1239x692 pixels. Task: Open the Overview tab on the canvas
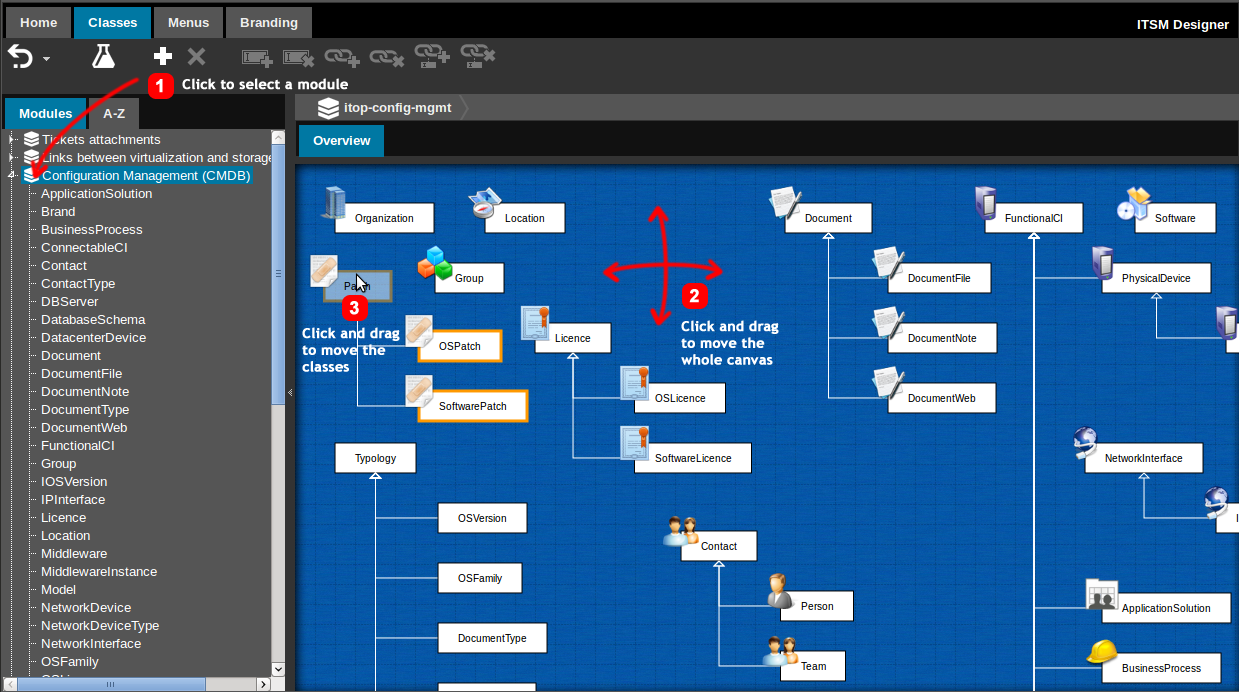(x=340, y=141)
